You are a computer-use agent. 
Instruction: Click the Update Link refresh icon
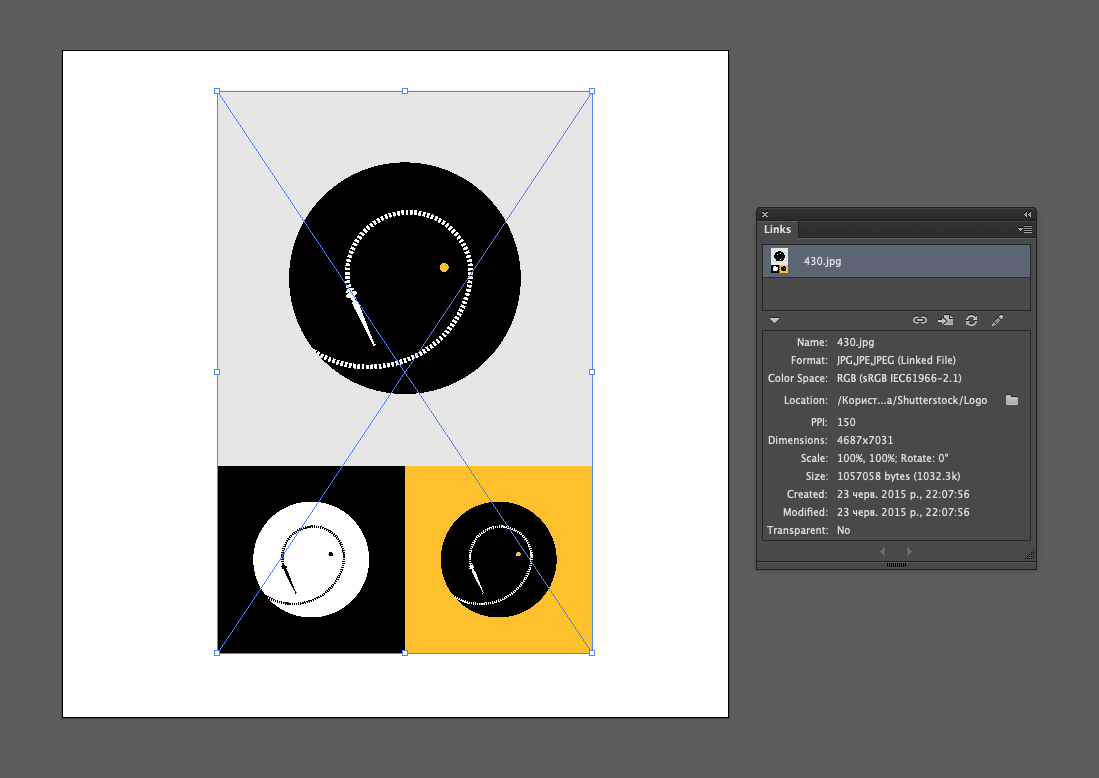[971, 320]
